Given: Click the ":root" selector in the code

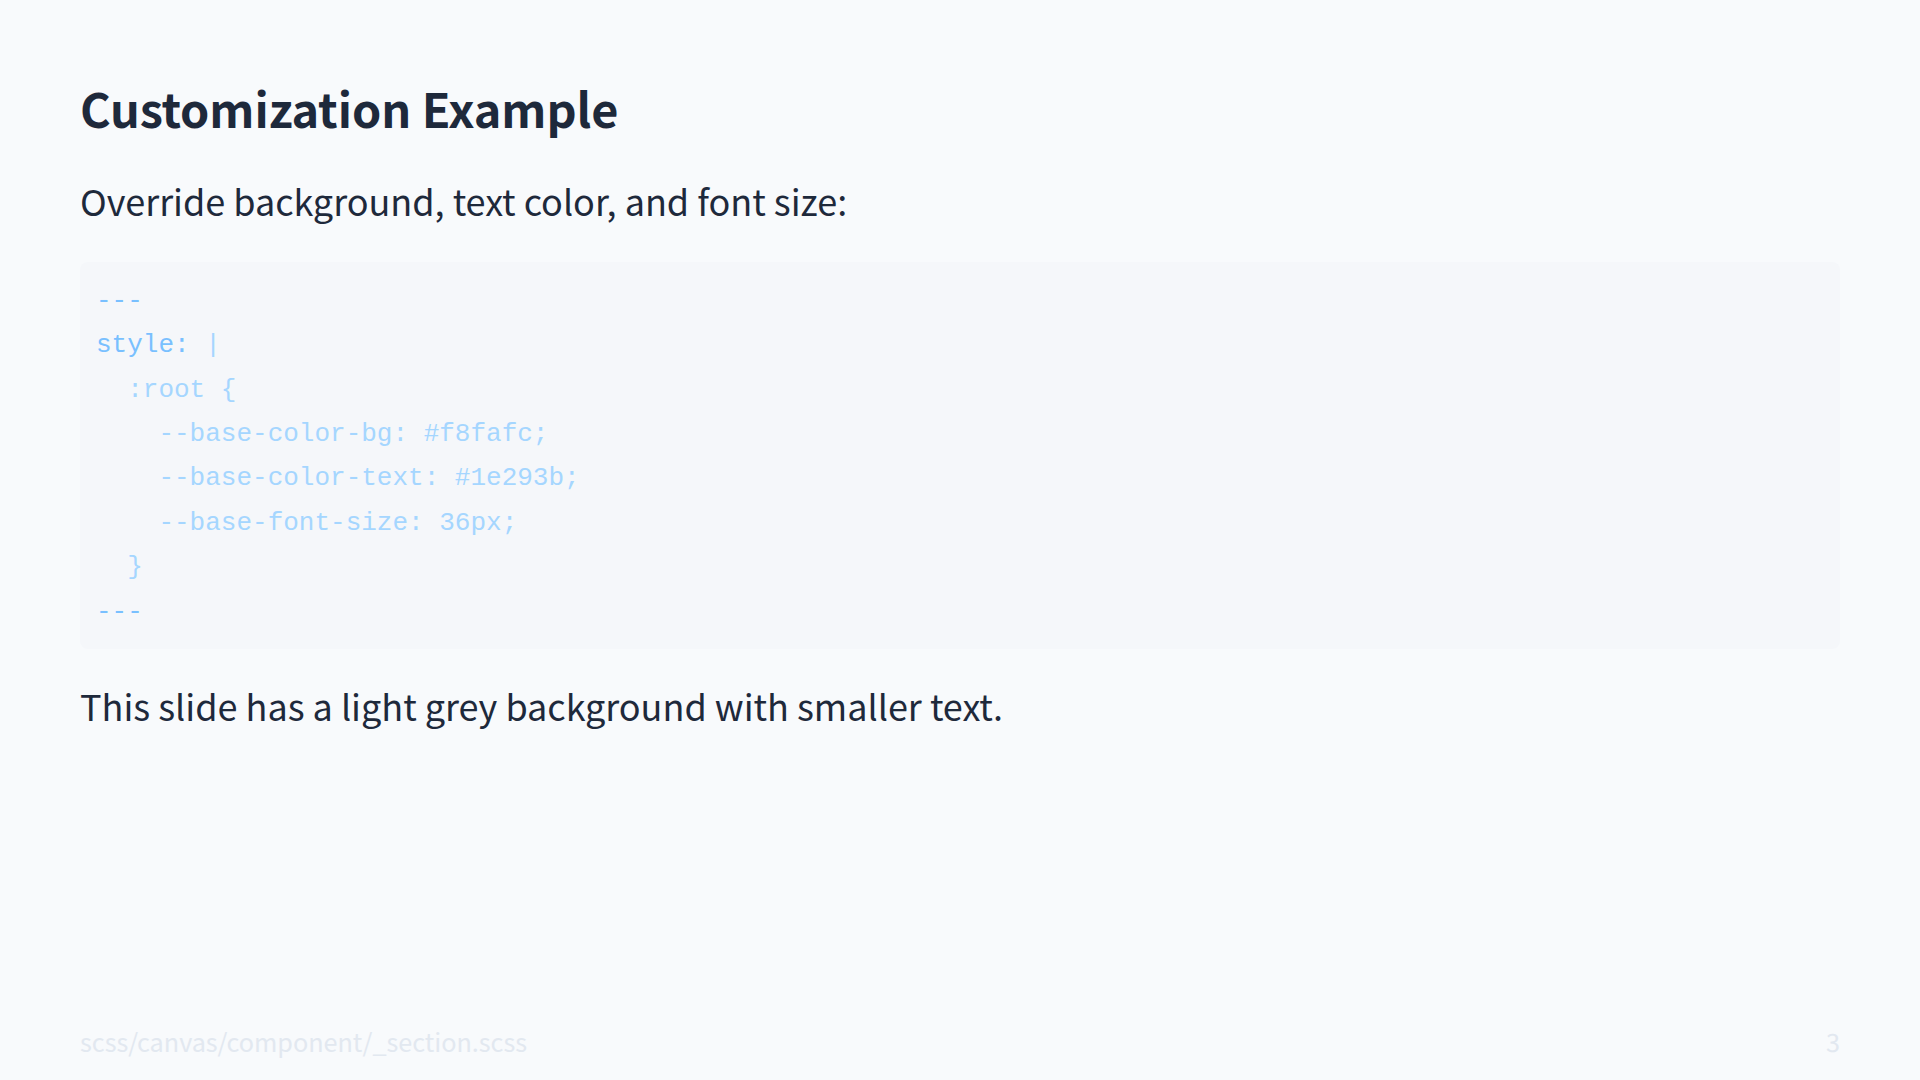Looking at the screenshot, I should coord(166,389).
